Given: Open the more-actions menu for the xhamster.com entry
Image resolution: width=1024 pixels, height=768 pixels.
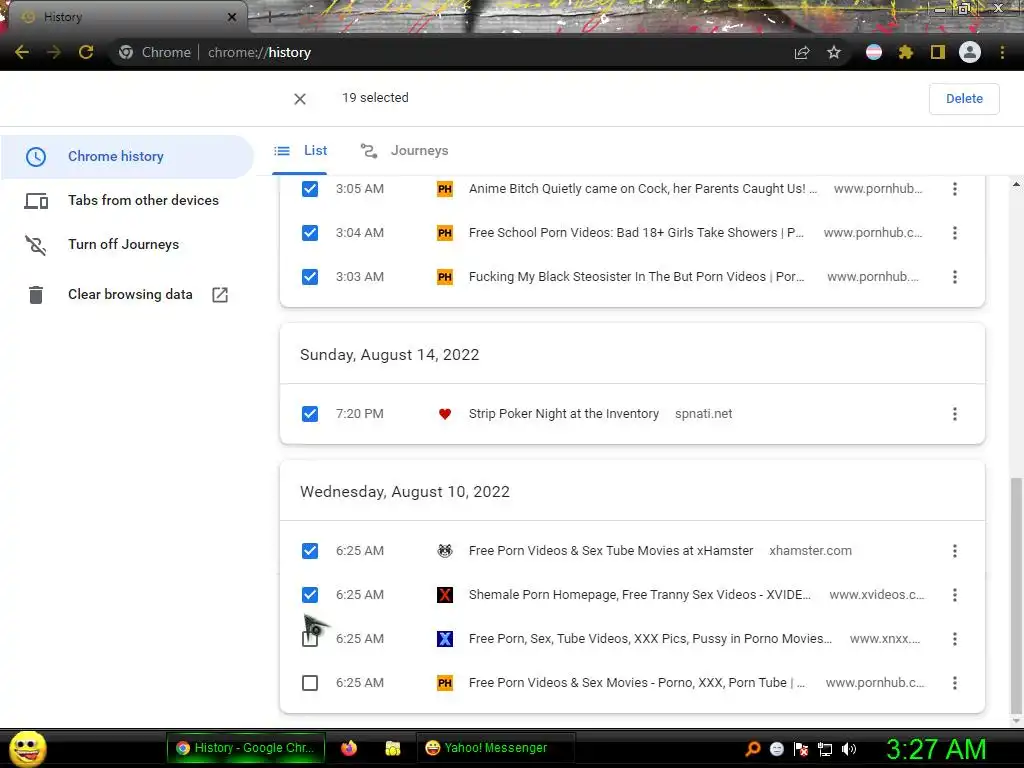Looking at the screenshot, I should 955,551.
